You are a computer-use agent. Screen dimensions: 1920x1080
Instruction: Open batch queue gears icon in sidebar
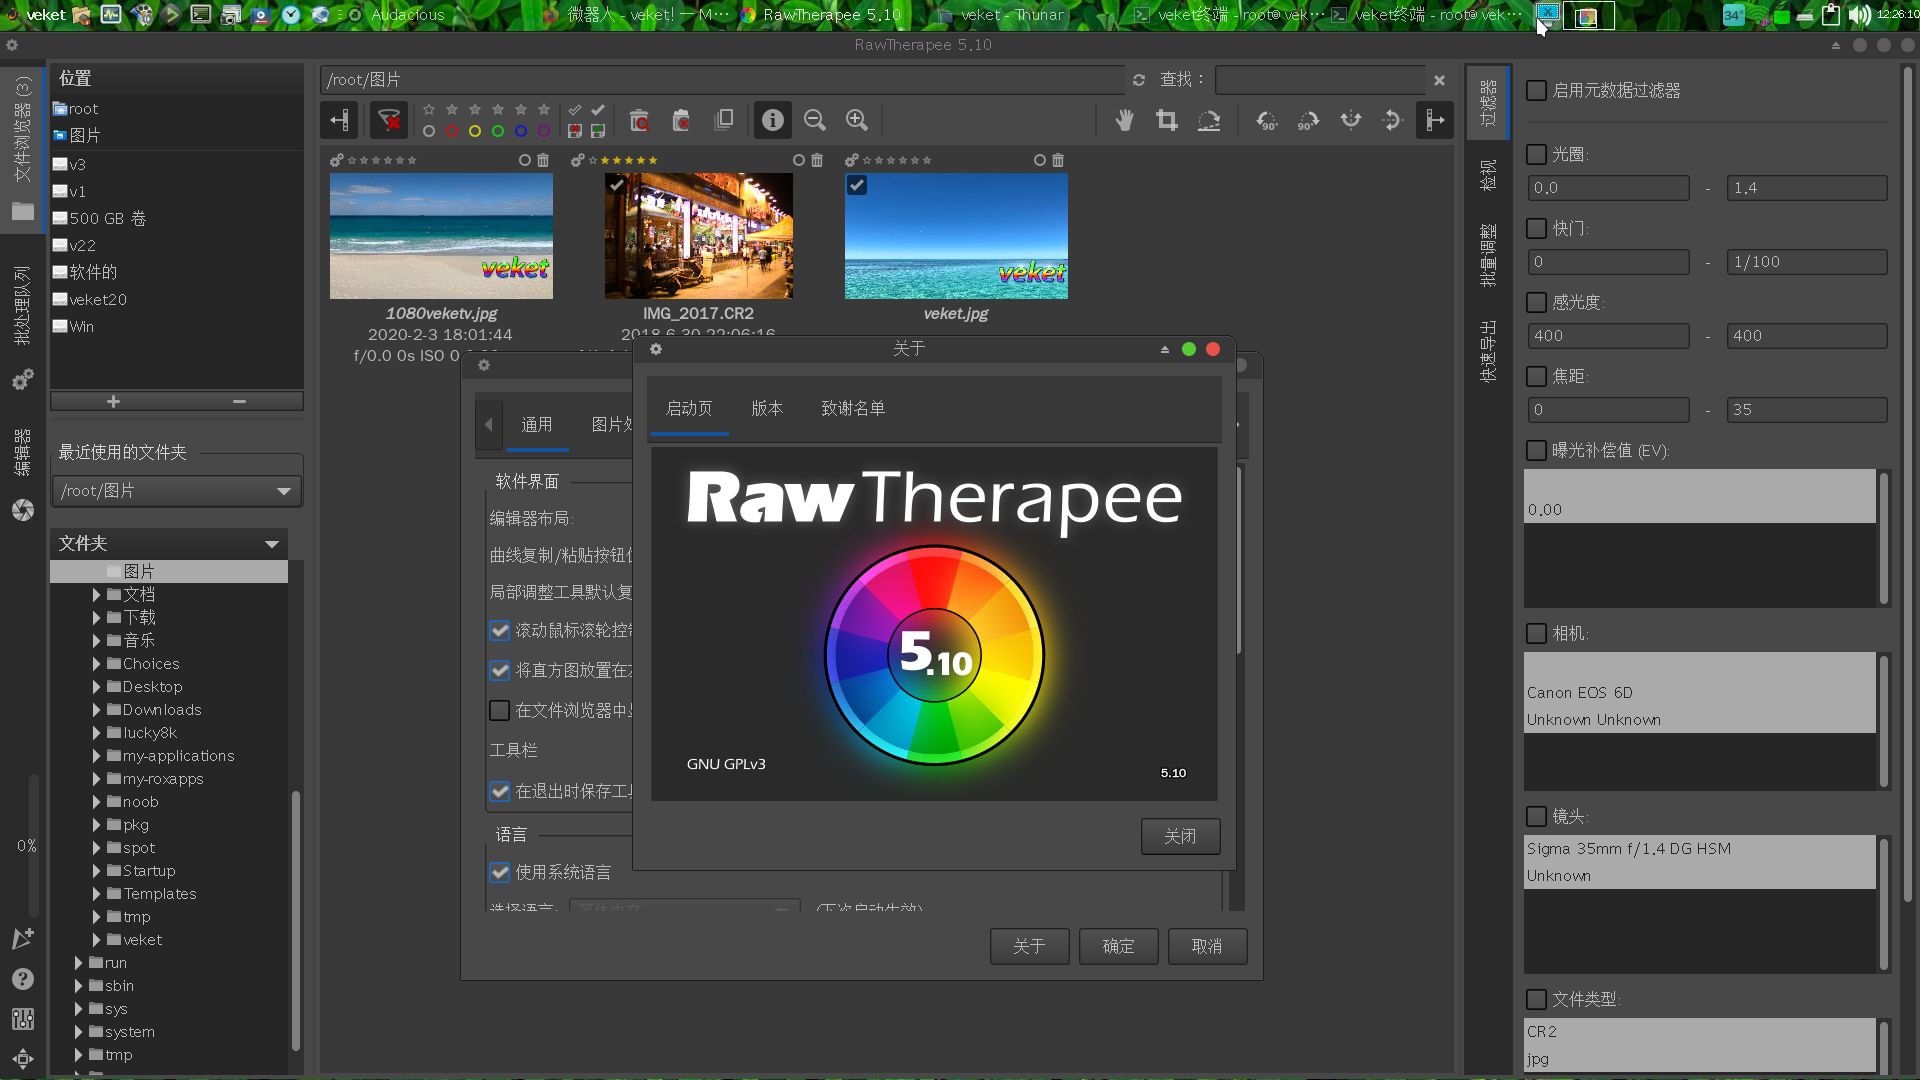(23, 380)
